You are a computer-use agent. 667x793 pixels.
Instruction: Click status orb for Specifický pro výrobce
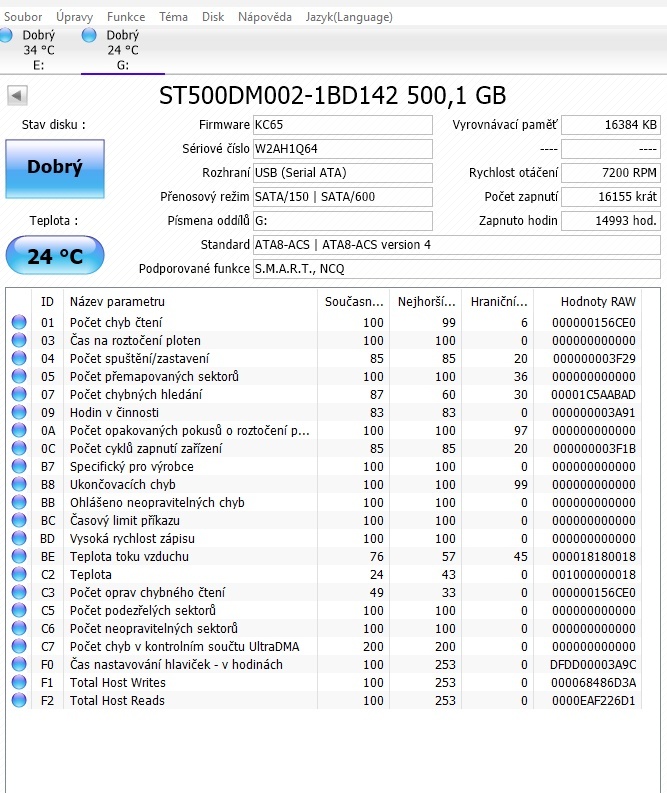point(19,466)
